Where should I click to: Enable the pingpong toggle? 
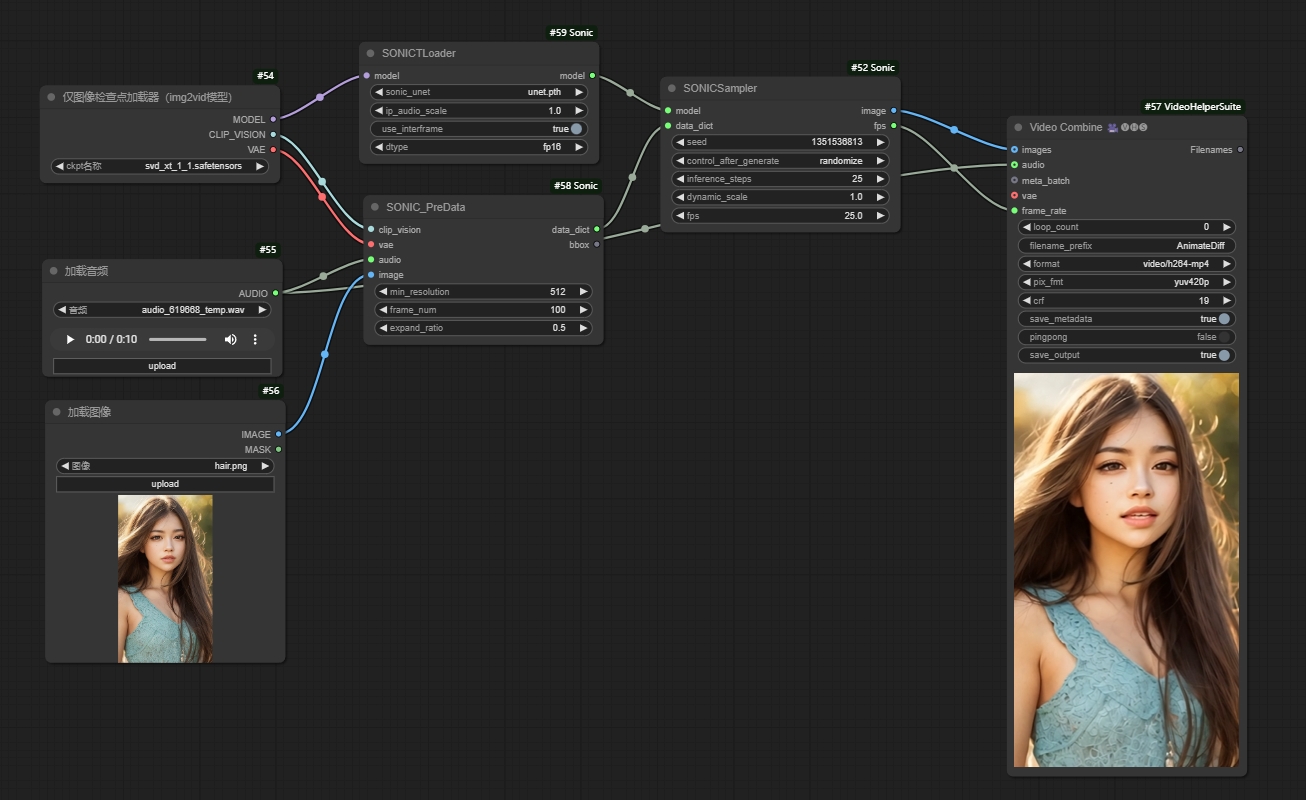click(1223, 337)
